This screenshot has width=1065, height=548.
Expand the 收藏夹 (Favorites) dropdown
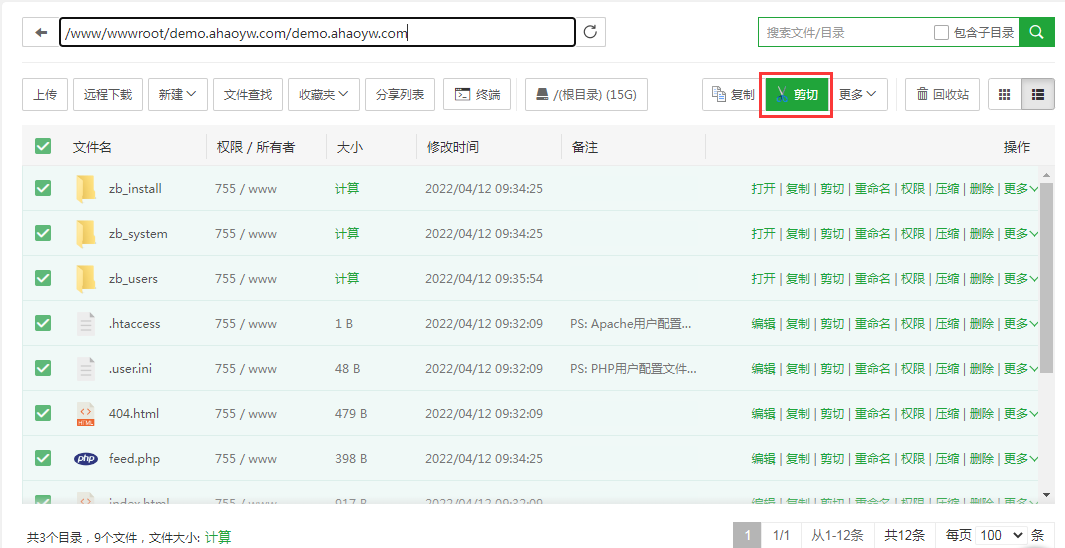(323, 95)
